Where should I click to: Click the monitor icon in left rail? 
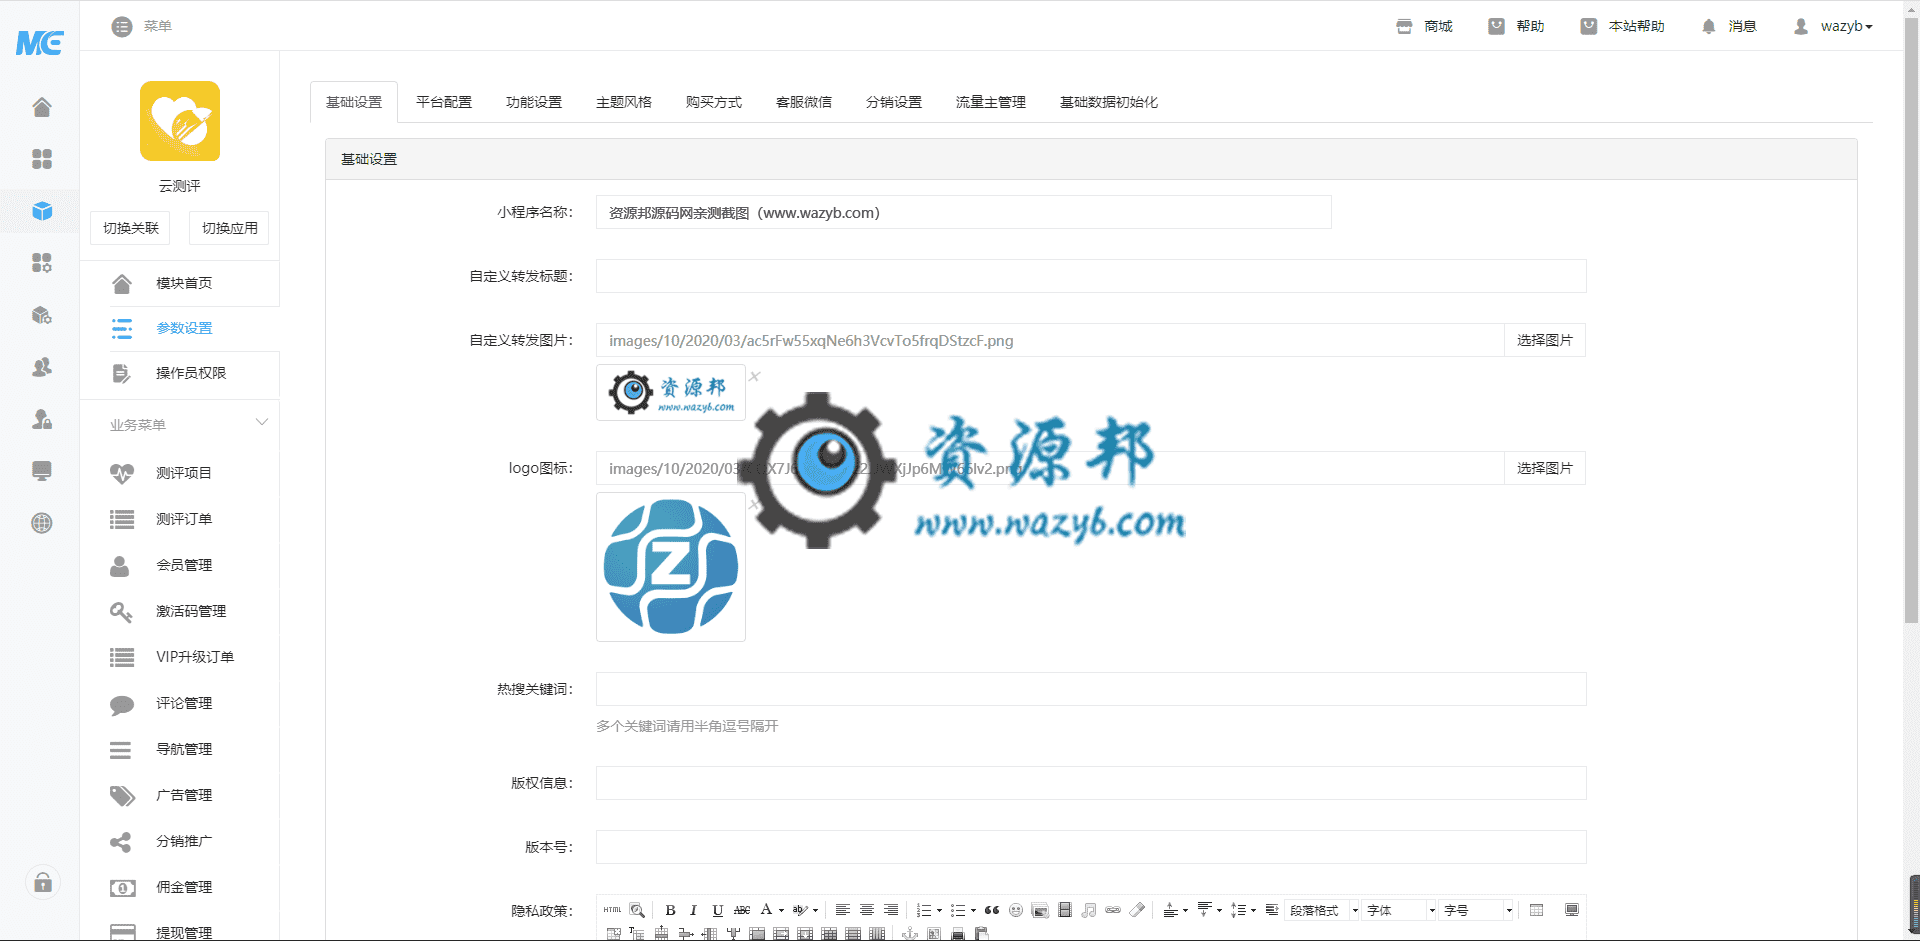coord(41,471)
